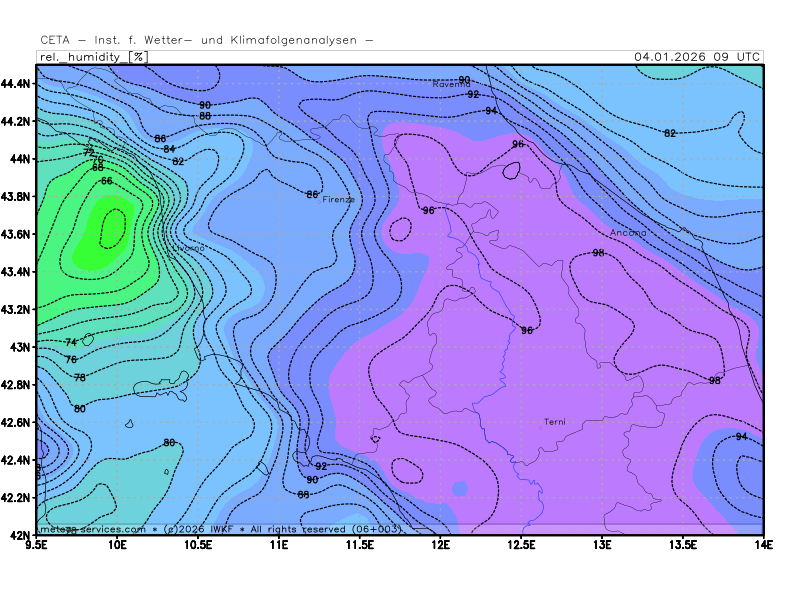Click the 44.4N latitude axis label
800x600 pixels.
click(16, 84)
